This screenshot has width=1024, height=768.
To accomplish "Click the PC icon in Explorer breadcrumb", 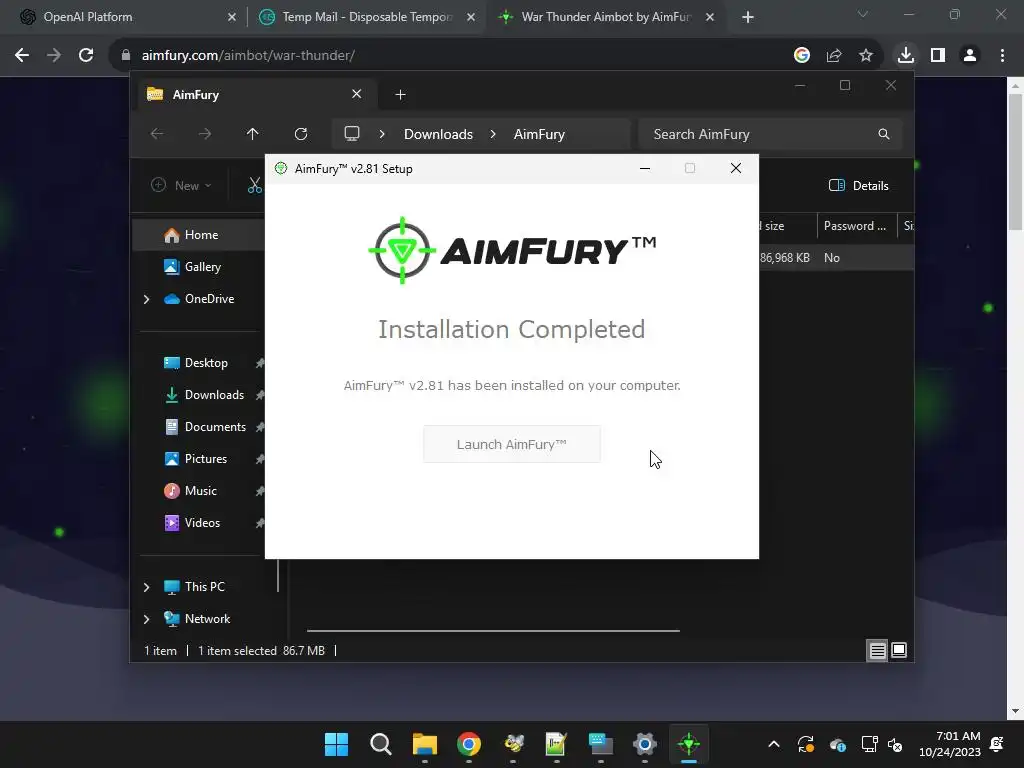I will coord(352,134).
